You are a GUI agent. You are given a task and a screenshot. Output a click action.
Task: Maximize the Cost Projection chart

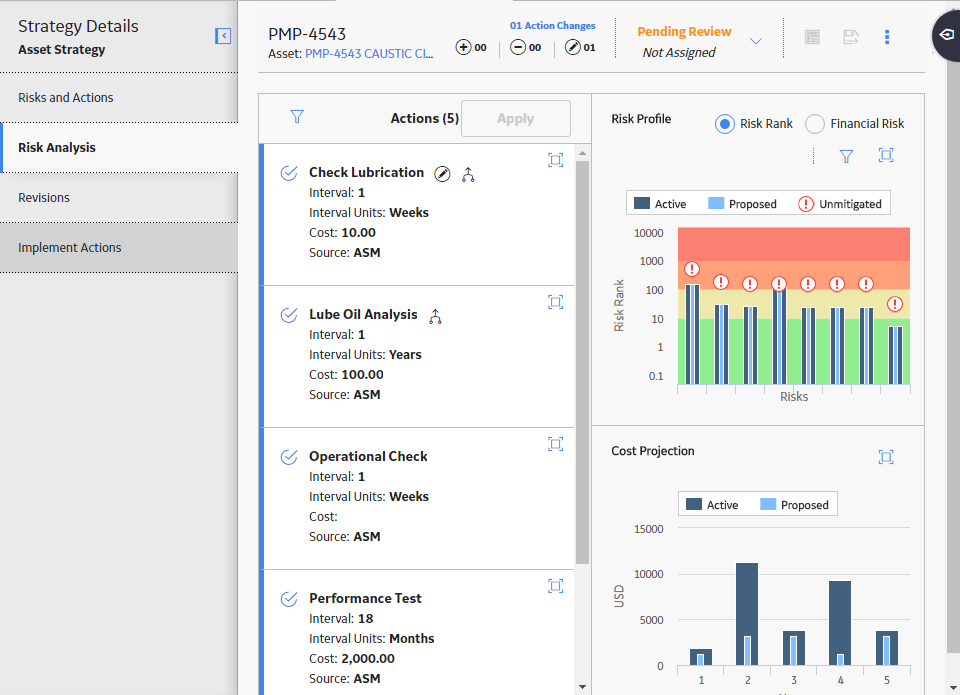pos(886,457)
